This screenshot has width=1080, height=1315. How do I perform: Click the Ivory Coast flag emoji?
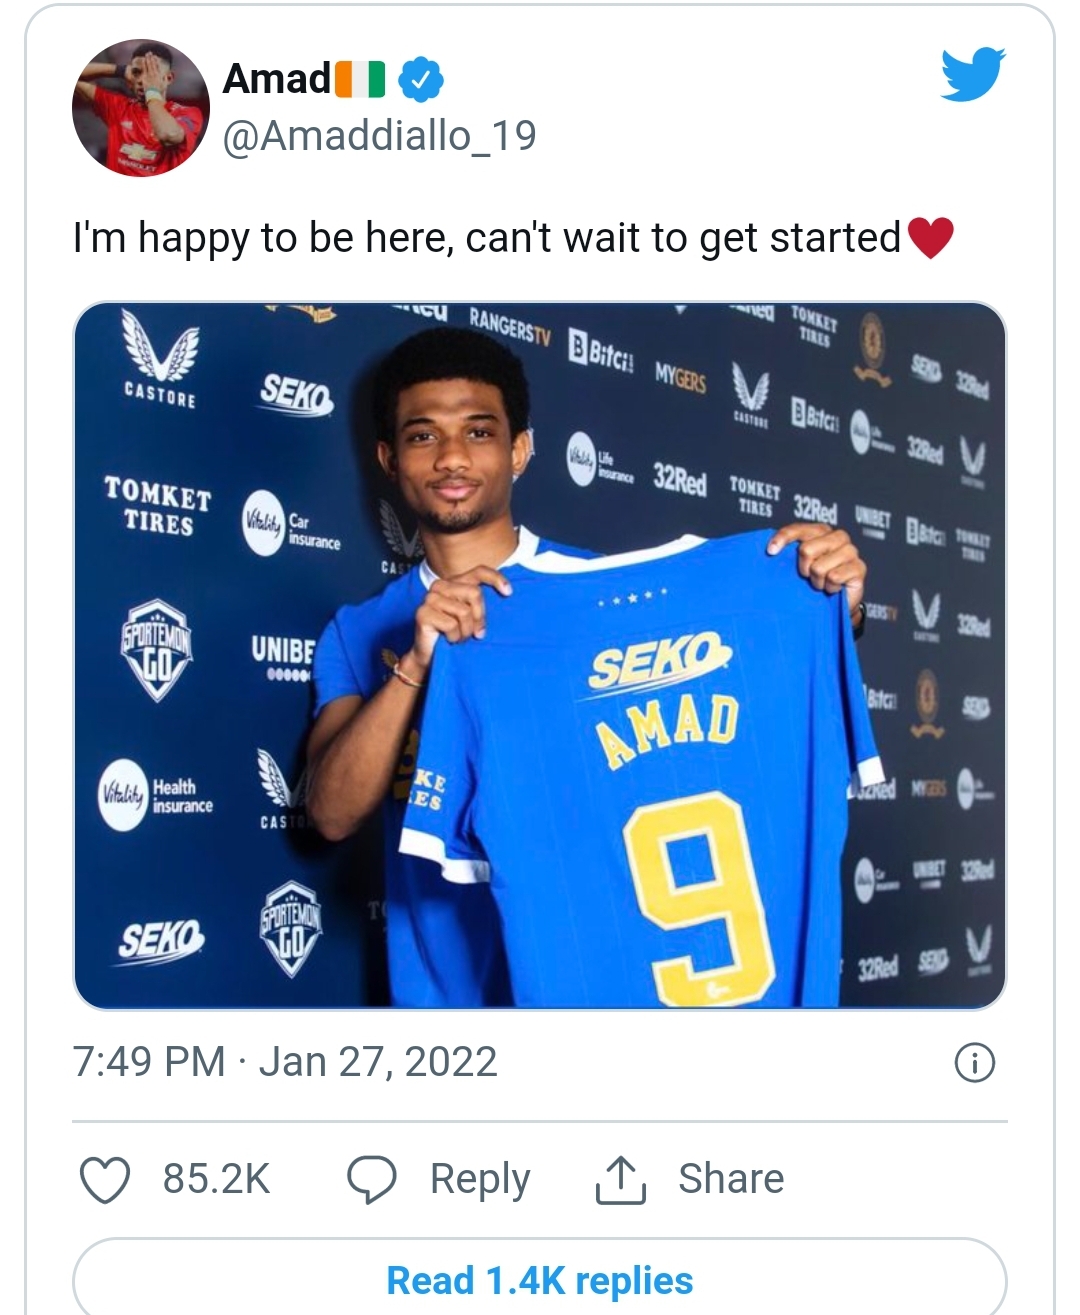click(x=359, y=80)
